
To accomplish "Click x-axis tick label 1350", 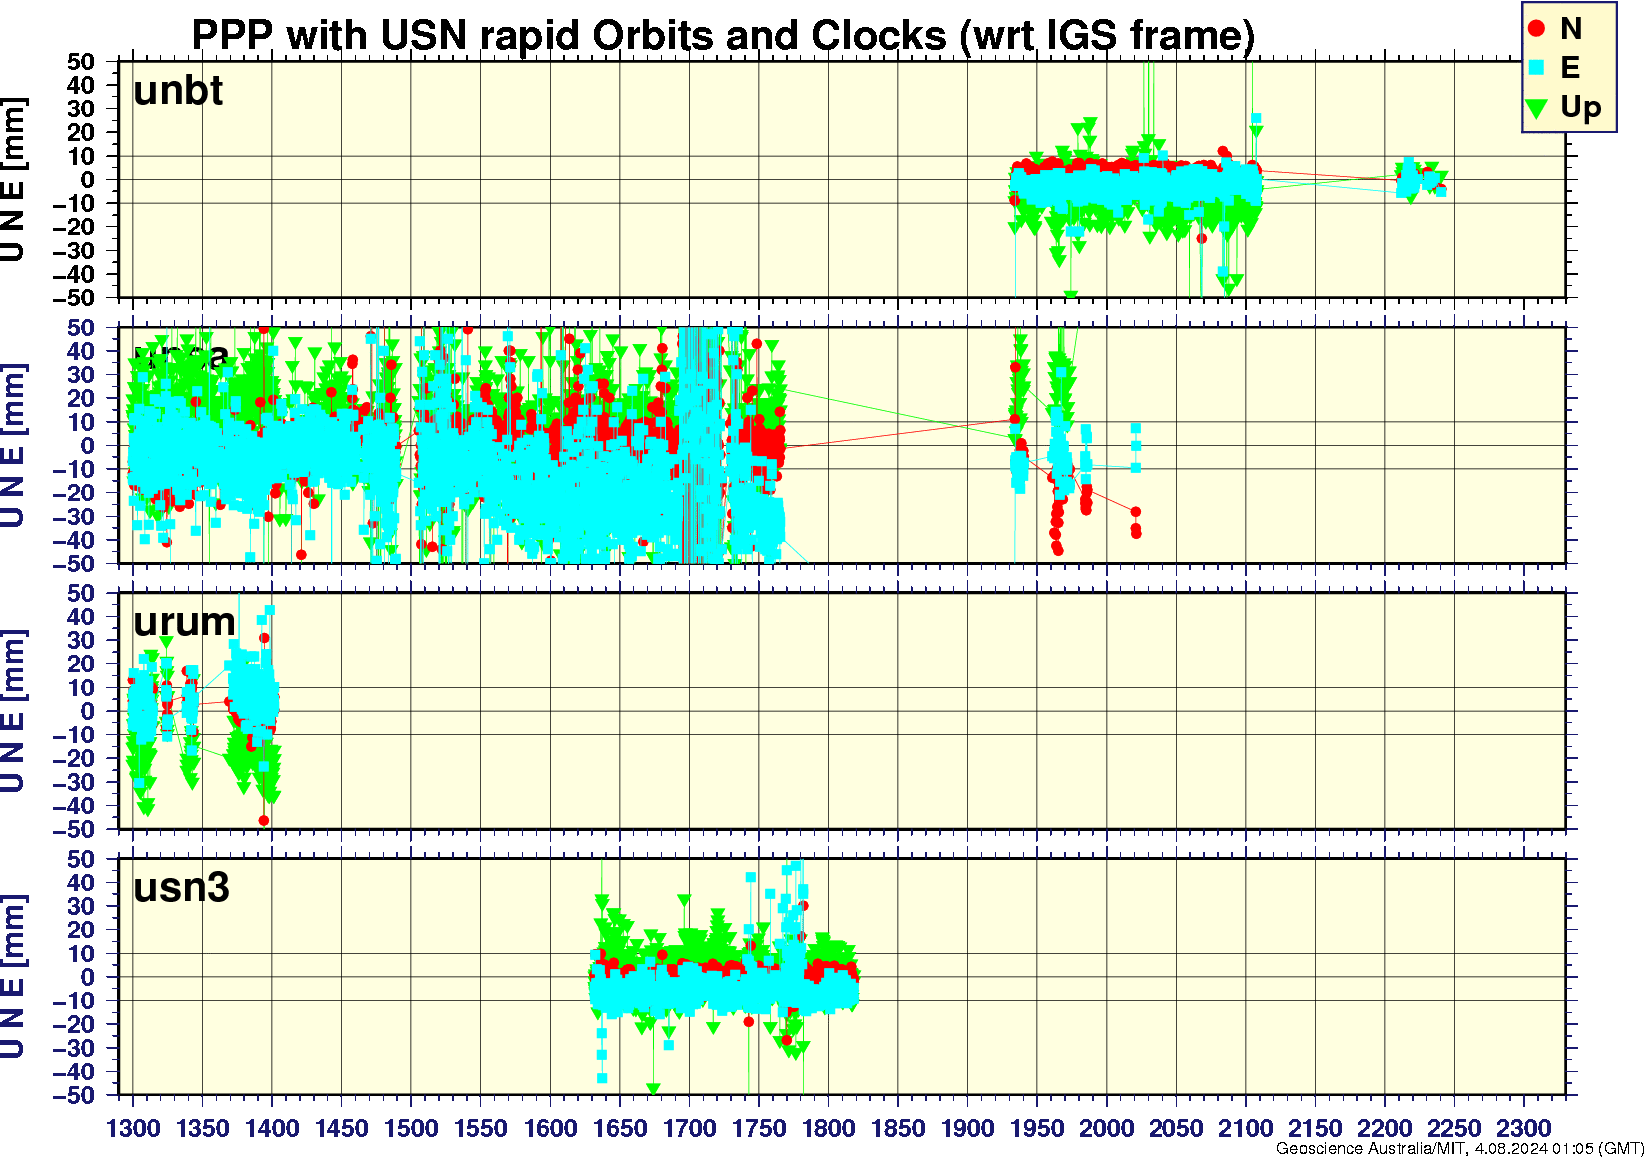I will (x=203, y=1128).
